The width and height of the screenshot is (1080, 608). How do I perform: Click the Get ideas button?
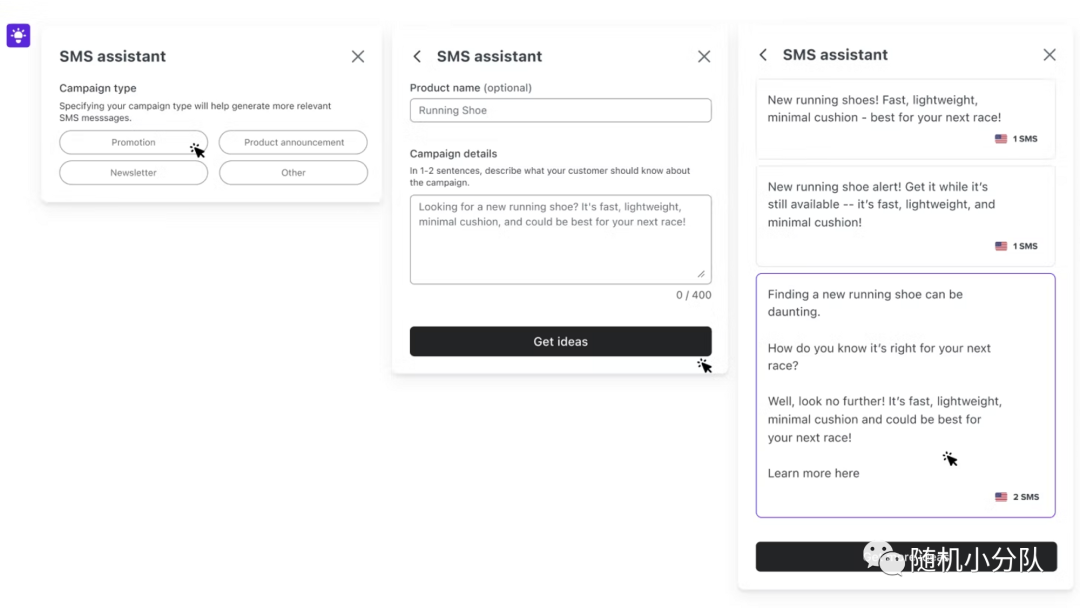tap(561, 342)
